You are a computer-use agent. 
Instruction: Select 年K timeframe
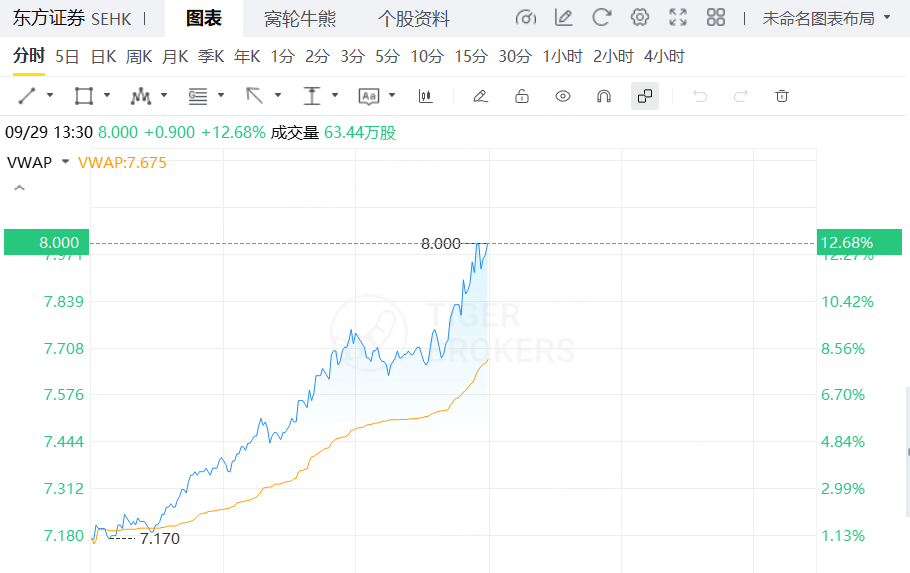(x=247, y=57)
